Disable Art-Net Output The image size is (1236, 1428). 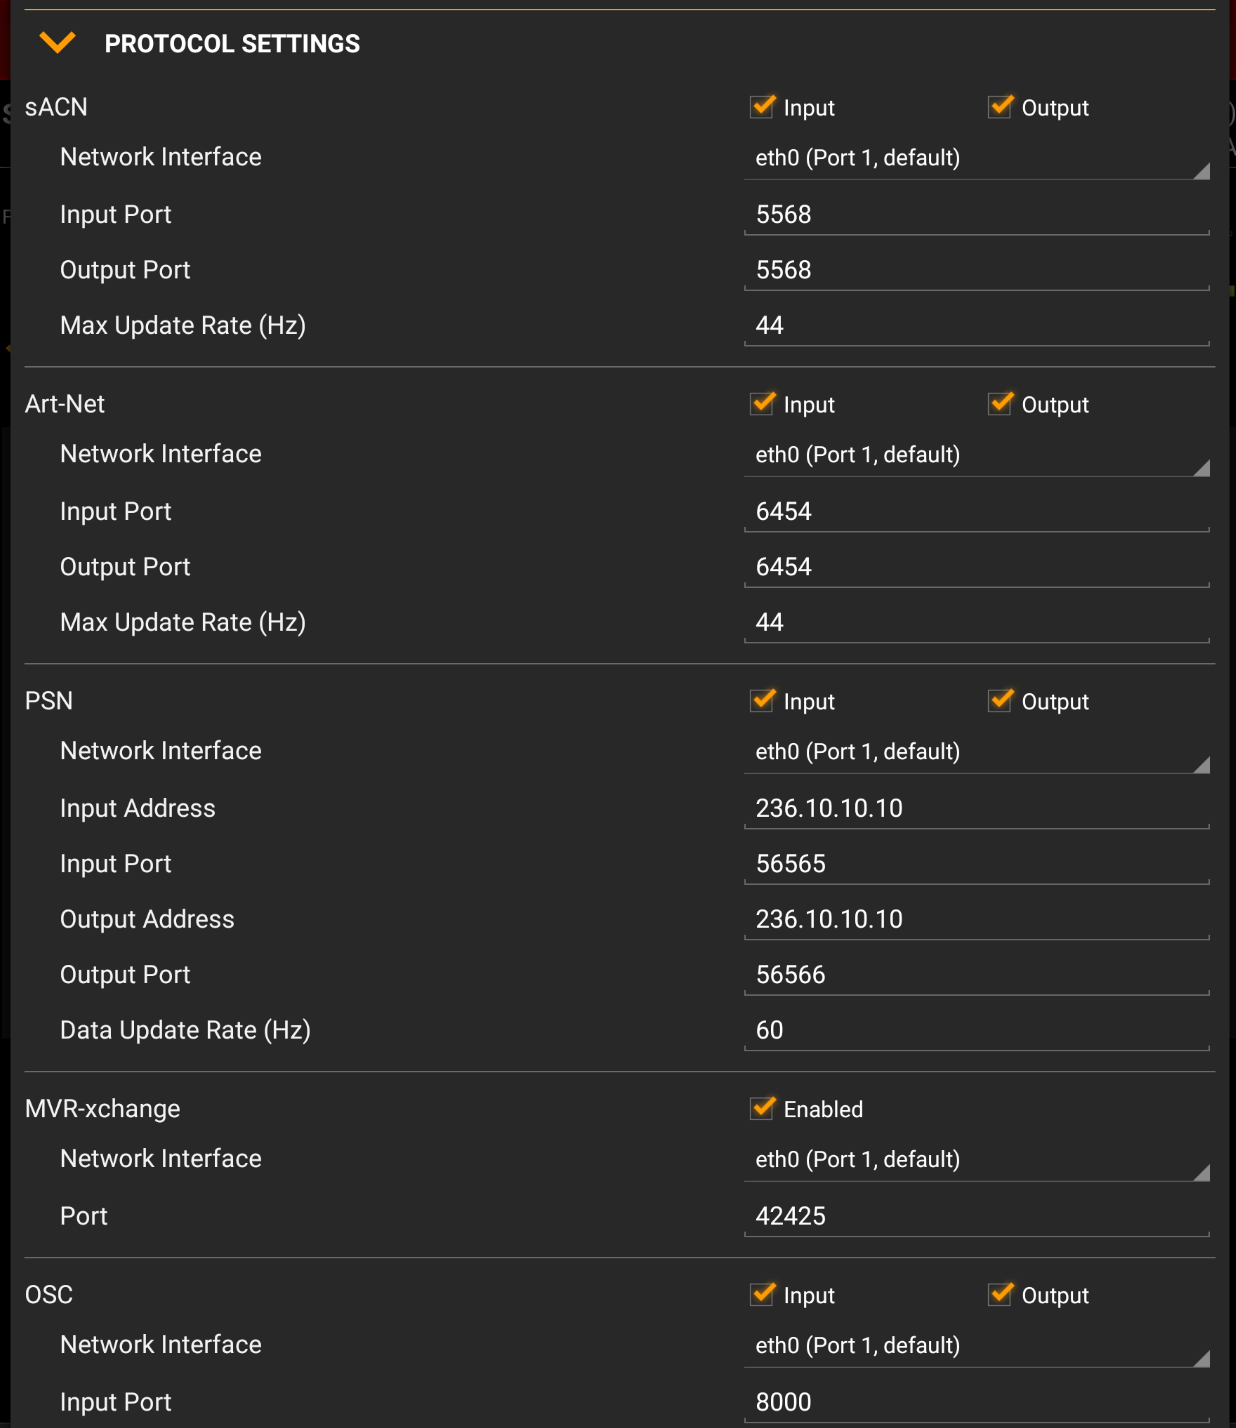click(x=1000, y=404)
